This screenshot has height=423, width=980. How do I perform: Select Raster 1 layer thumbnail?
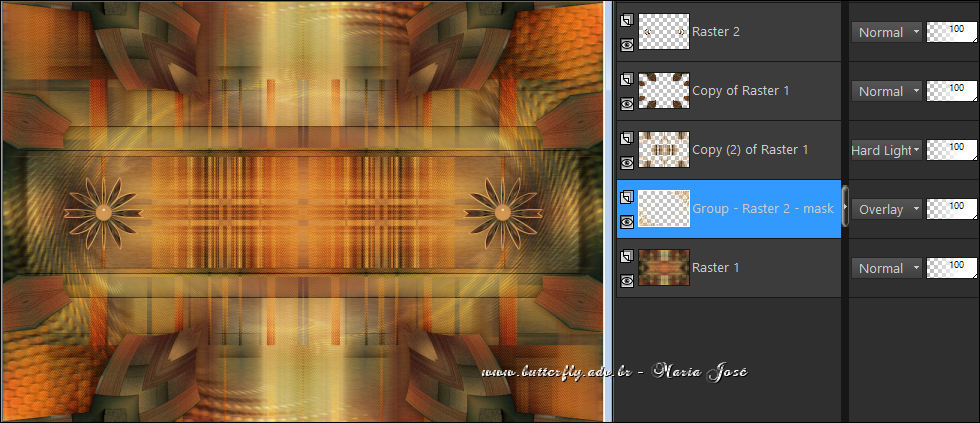664,267
